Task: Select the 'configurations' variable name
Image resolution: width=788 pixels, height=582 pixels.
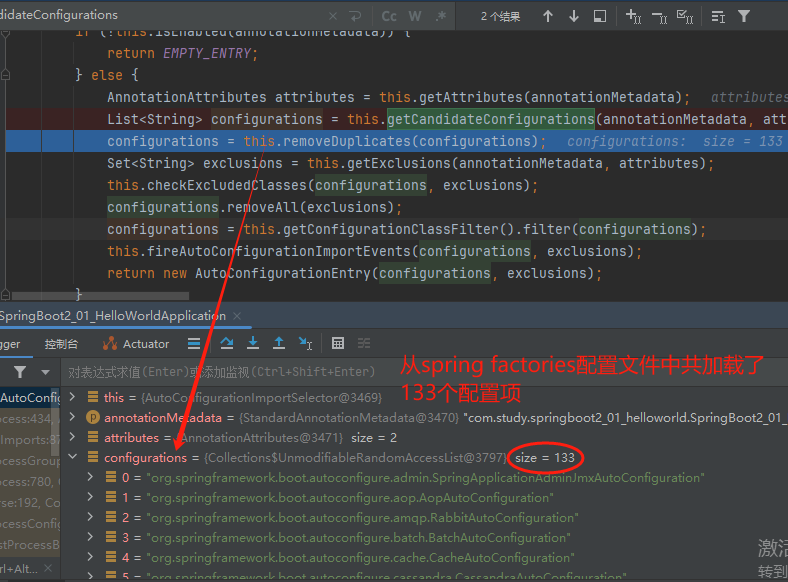Action: point(145,458)
